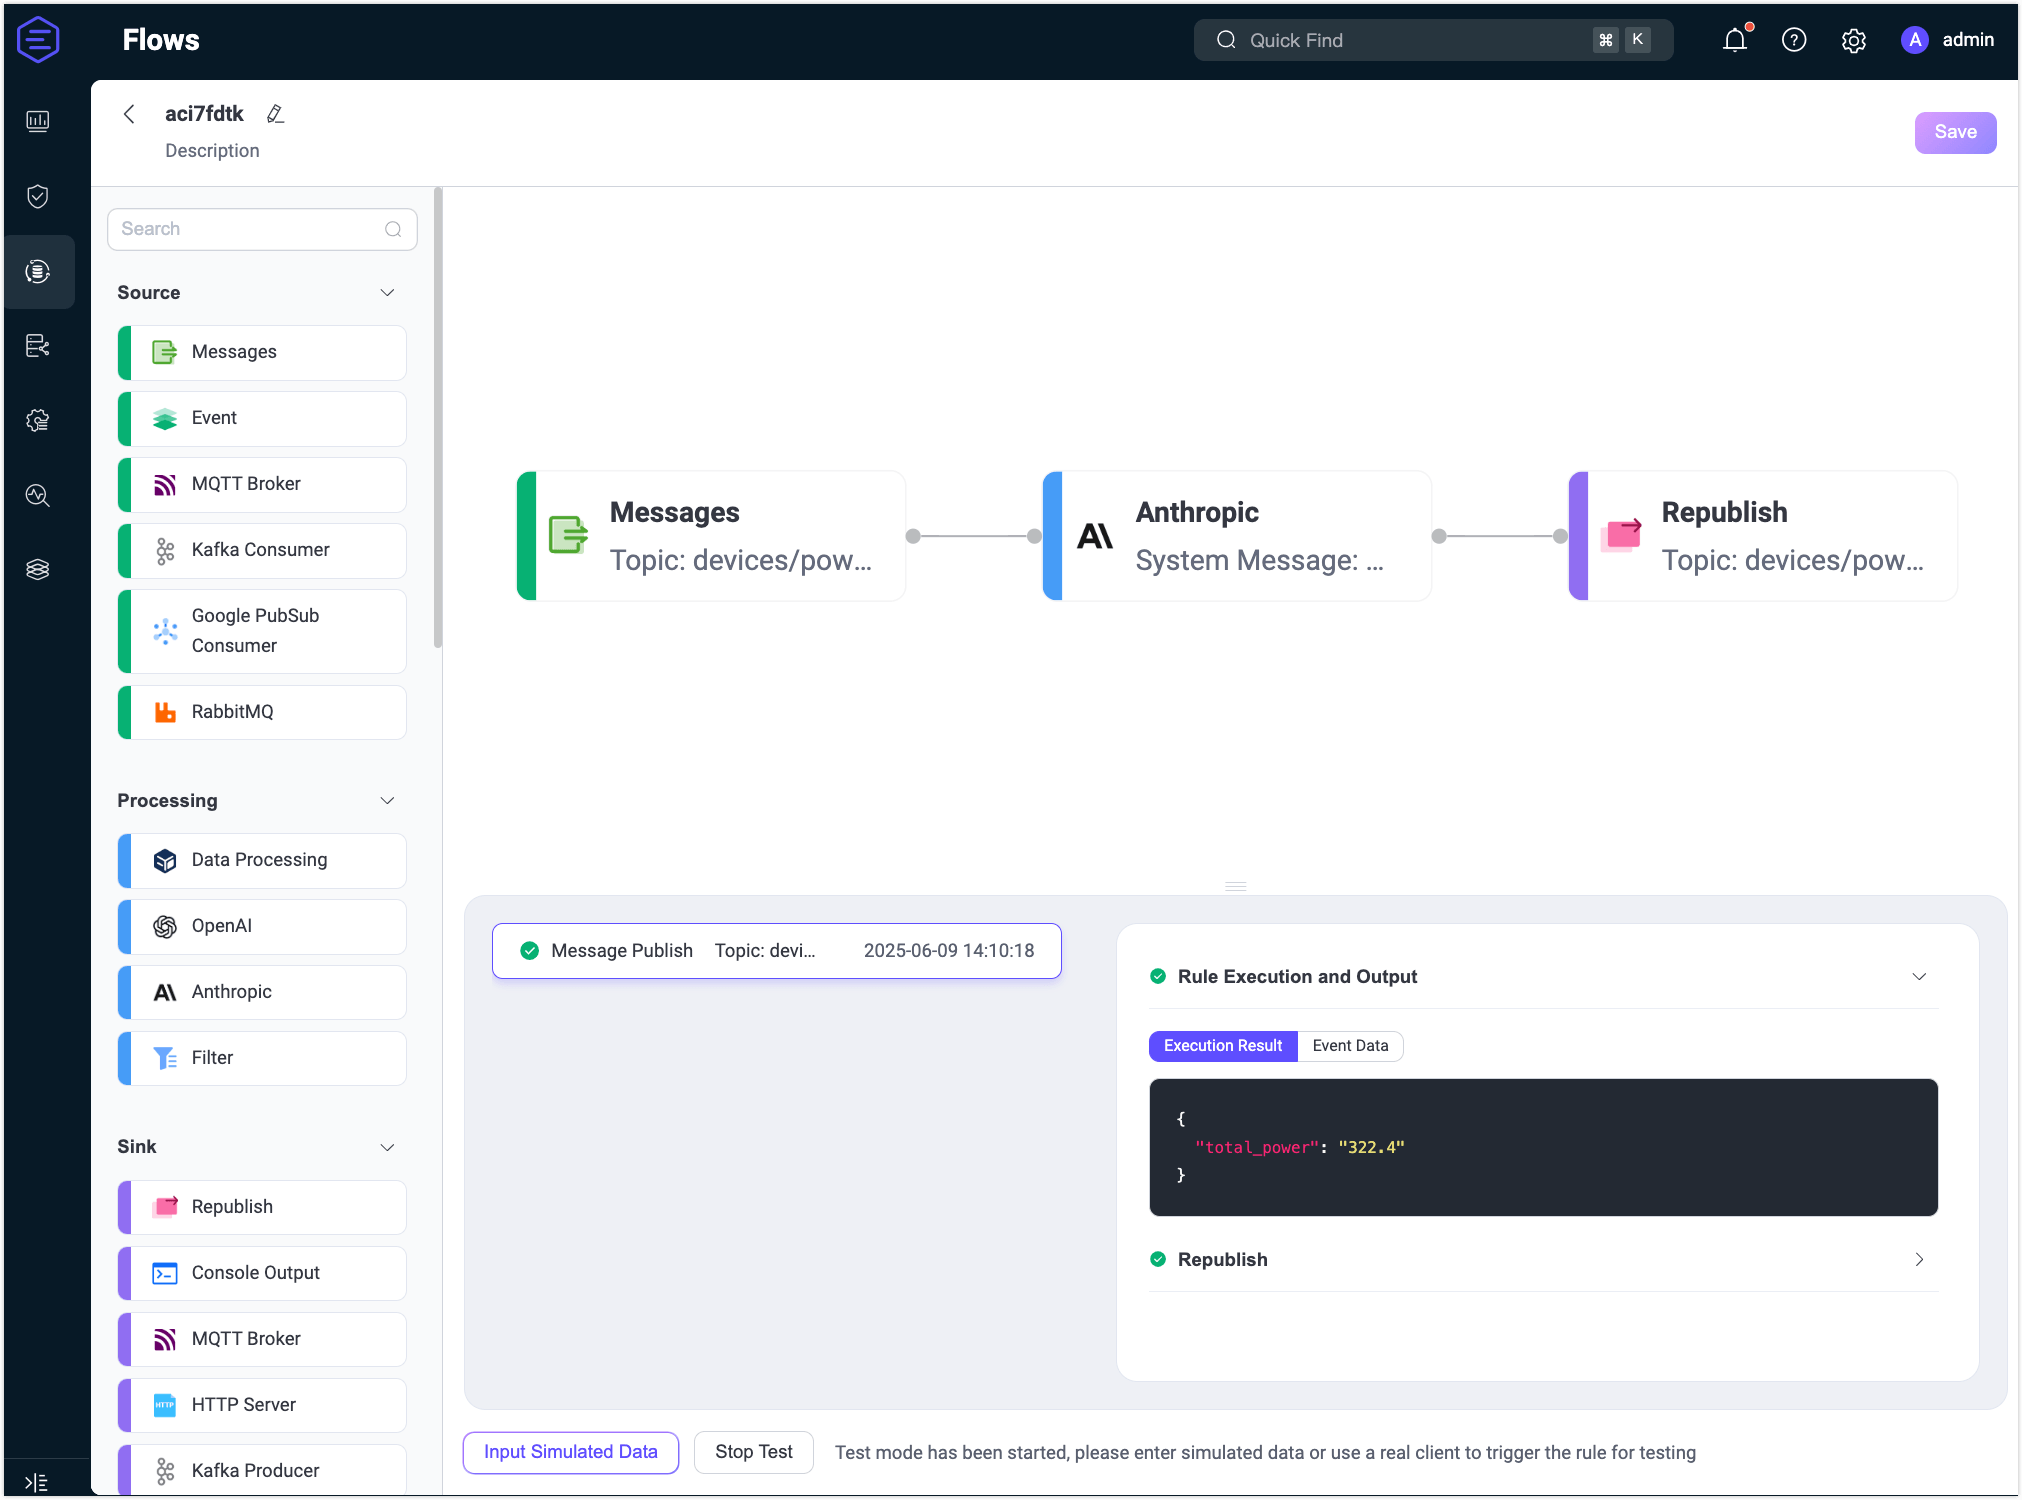Switch to Event Data tab
2022x1500 pixels.
(1350, 1045)
